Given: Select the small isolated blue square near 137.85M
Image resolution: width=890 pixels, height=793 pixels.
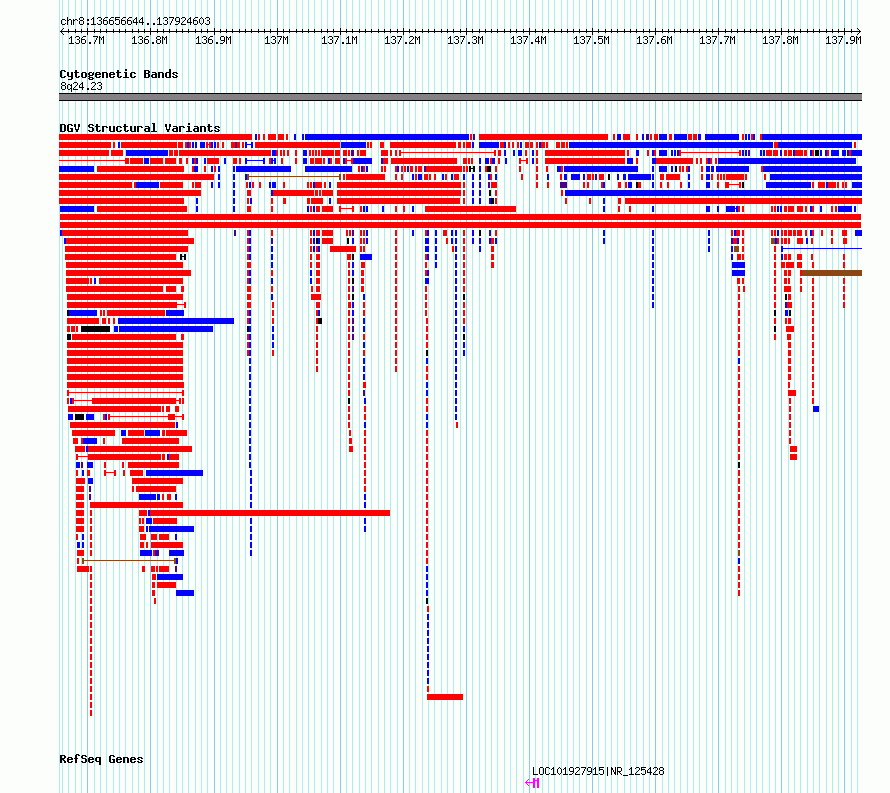Looking at the screenshot, I should pos(816,409).
